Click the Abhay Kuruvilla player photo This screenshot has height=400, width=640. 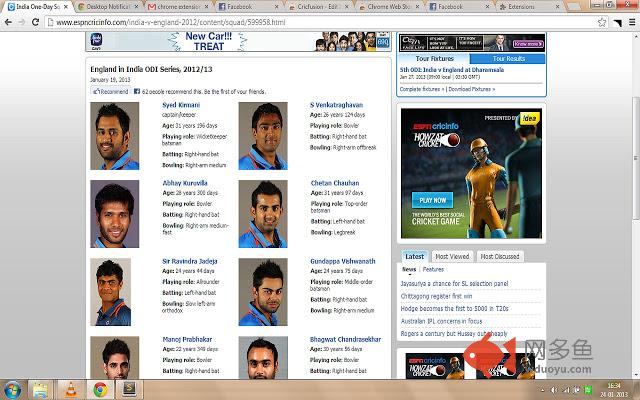tap(114, 214)
